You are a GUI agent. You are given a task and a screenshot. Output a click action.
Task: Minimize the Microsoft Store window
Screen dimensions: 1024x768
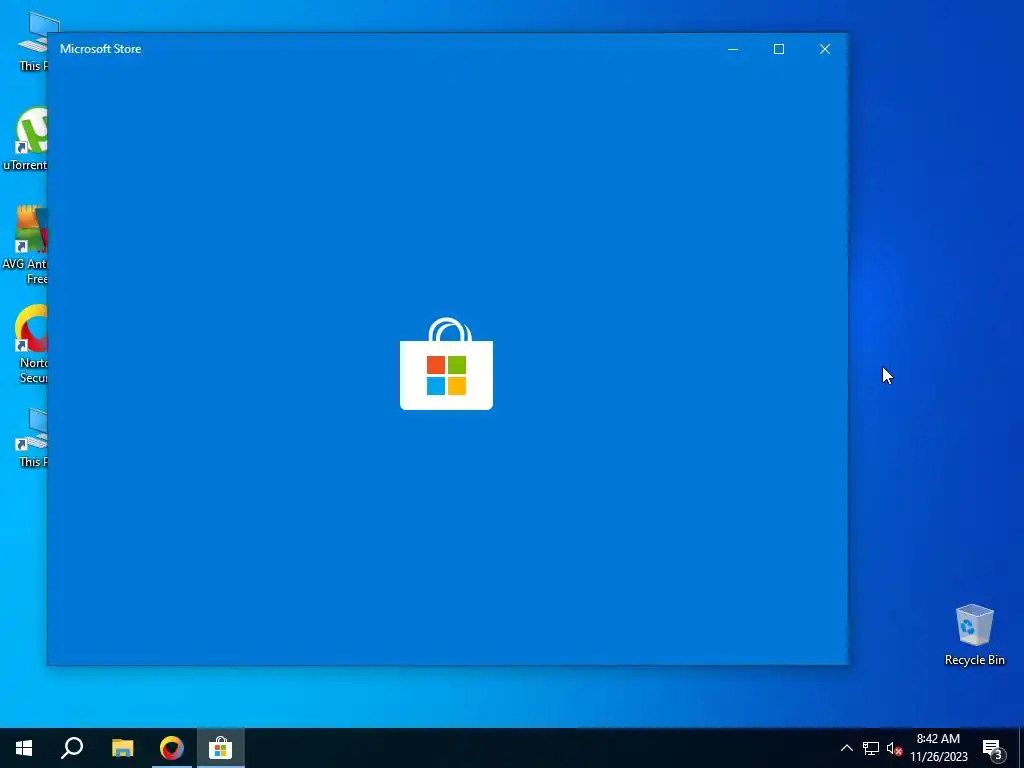[x=733, y=49]
